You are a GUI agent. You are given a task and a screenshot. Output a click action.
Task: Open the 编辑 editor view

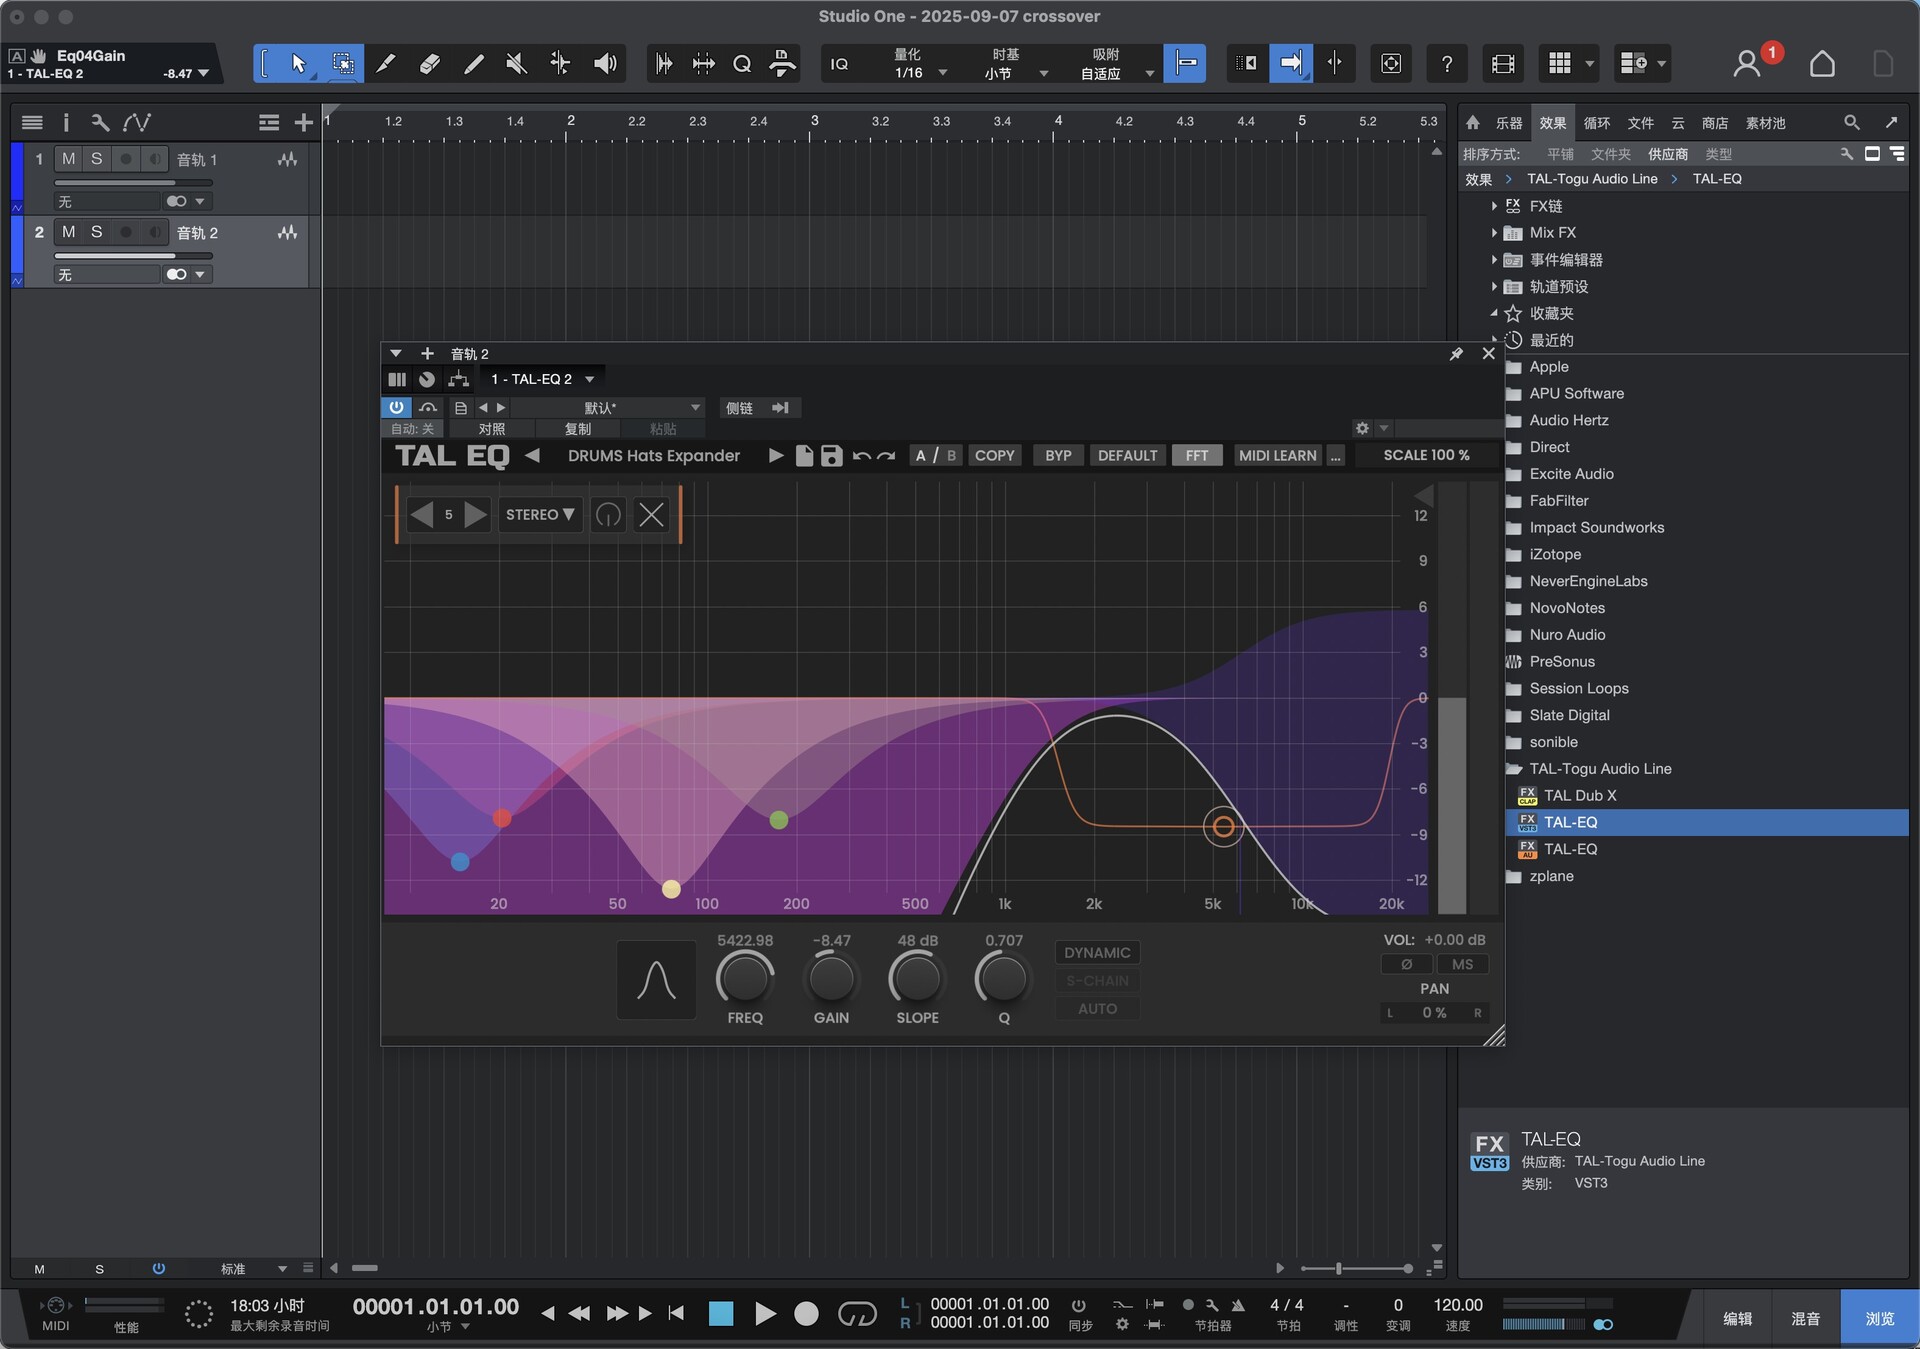(x=1737, y=1319)
